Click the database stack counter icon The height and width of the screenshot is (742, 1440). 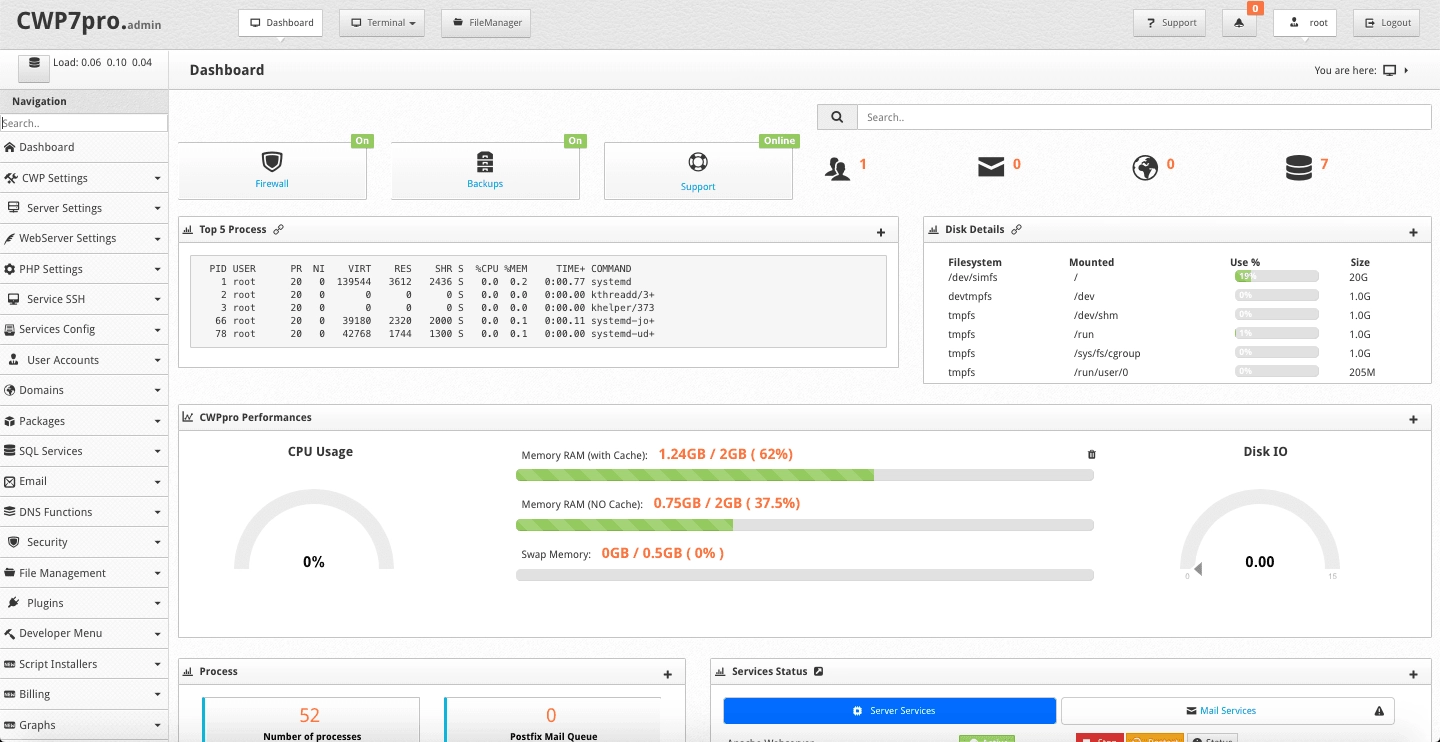pos(1299,168)
